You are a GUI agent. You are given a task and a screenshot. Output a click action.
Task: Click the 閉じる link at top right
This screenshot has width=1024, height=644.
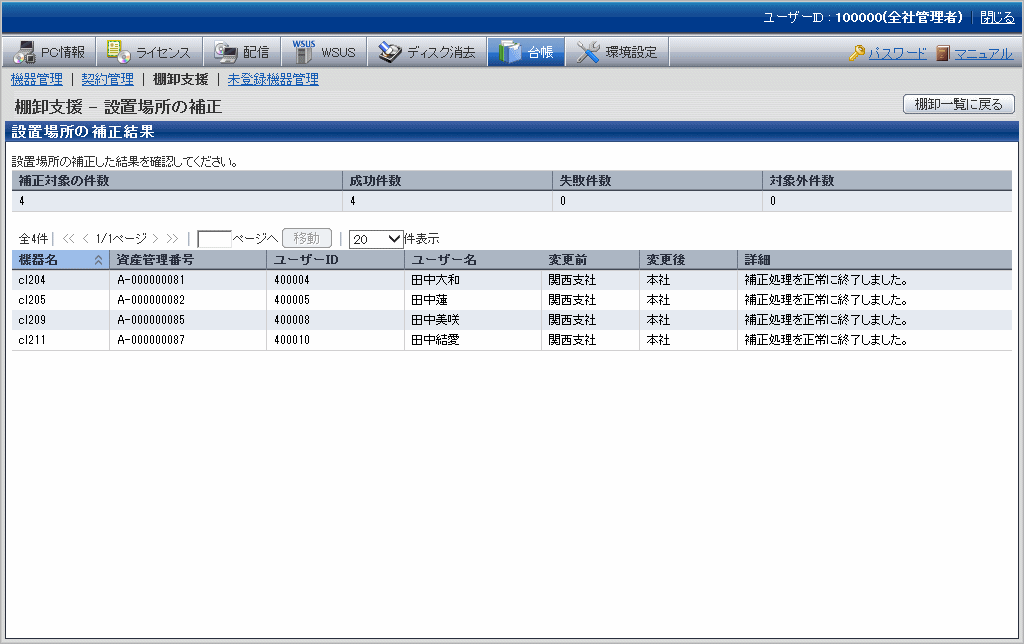tap(996, 17)
